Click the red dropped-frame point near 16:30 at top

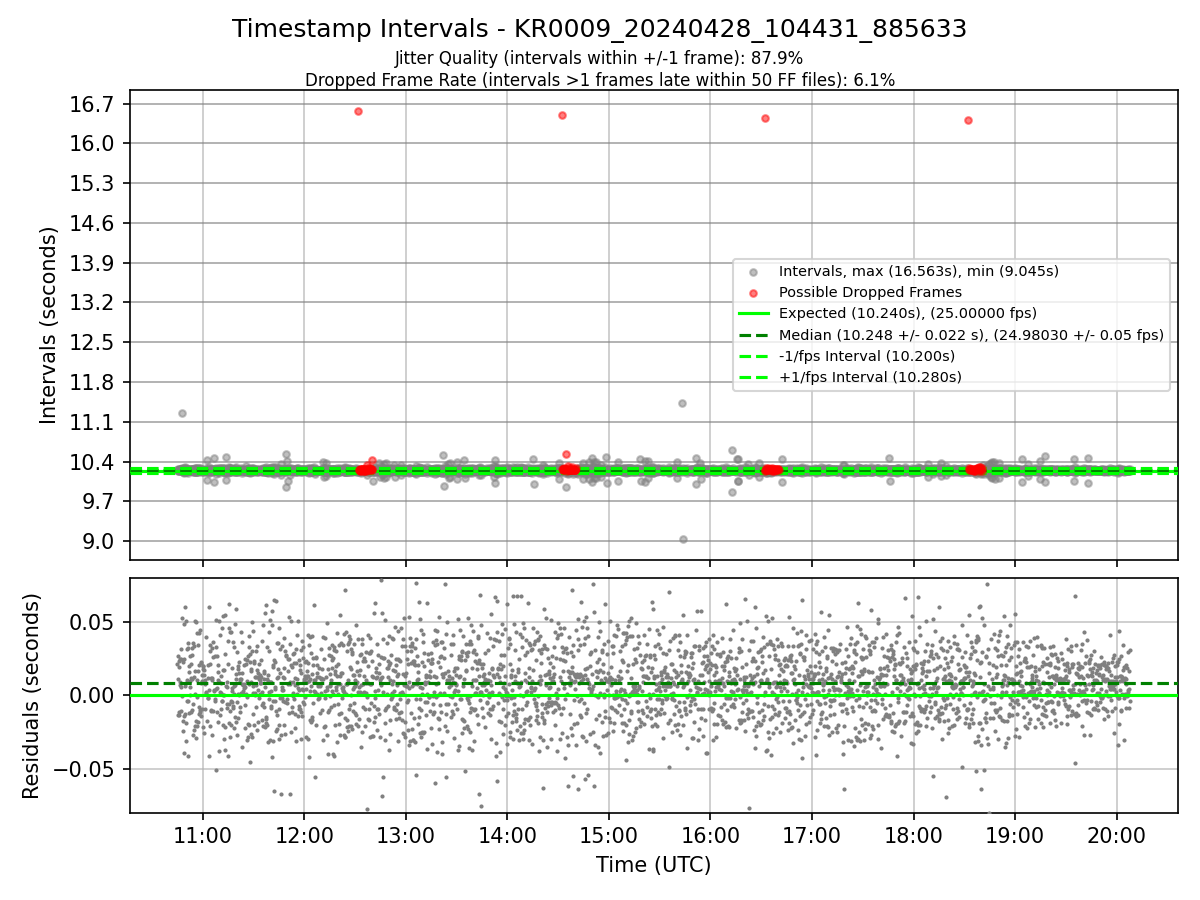[765, 118]
